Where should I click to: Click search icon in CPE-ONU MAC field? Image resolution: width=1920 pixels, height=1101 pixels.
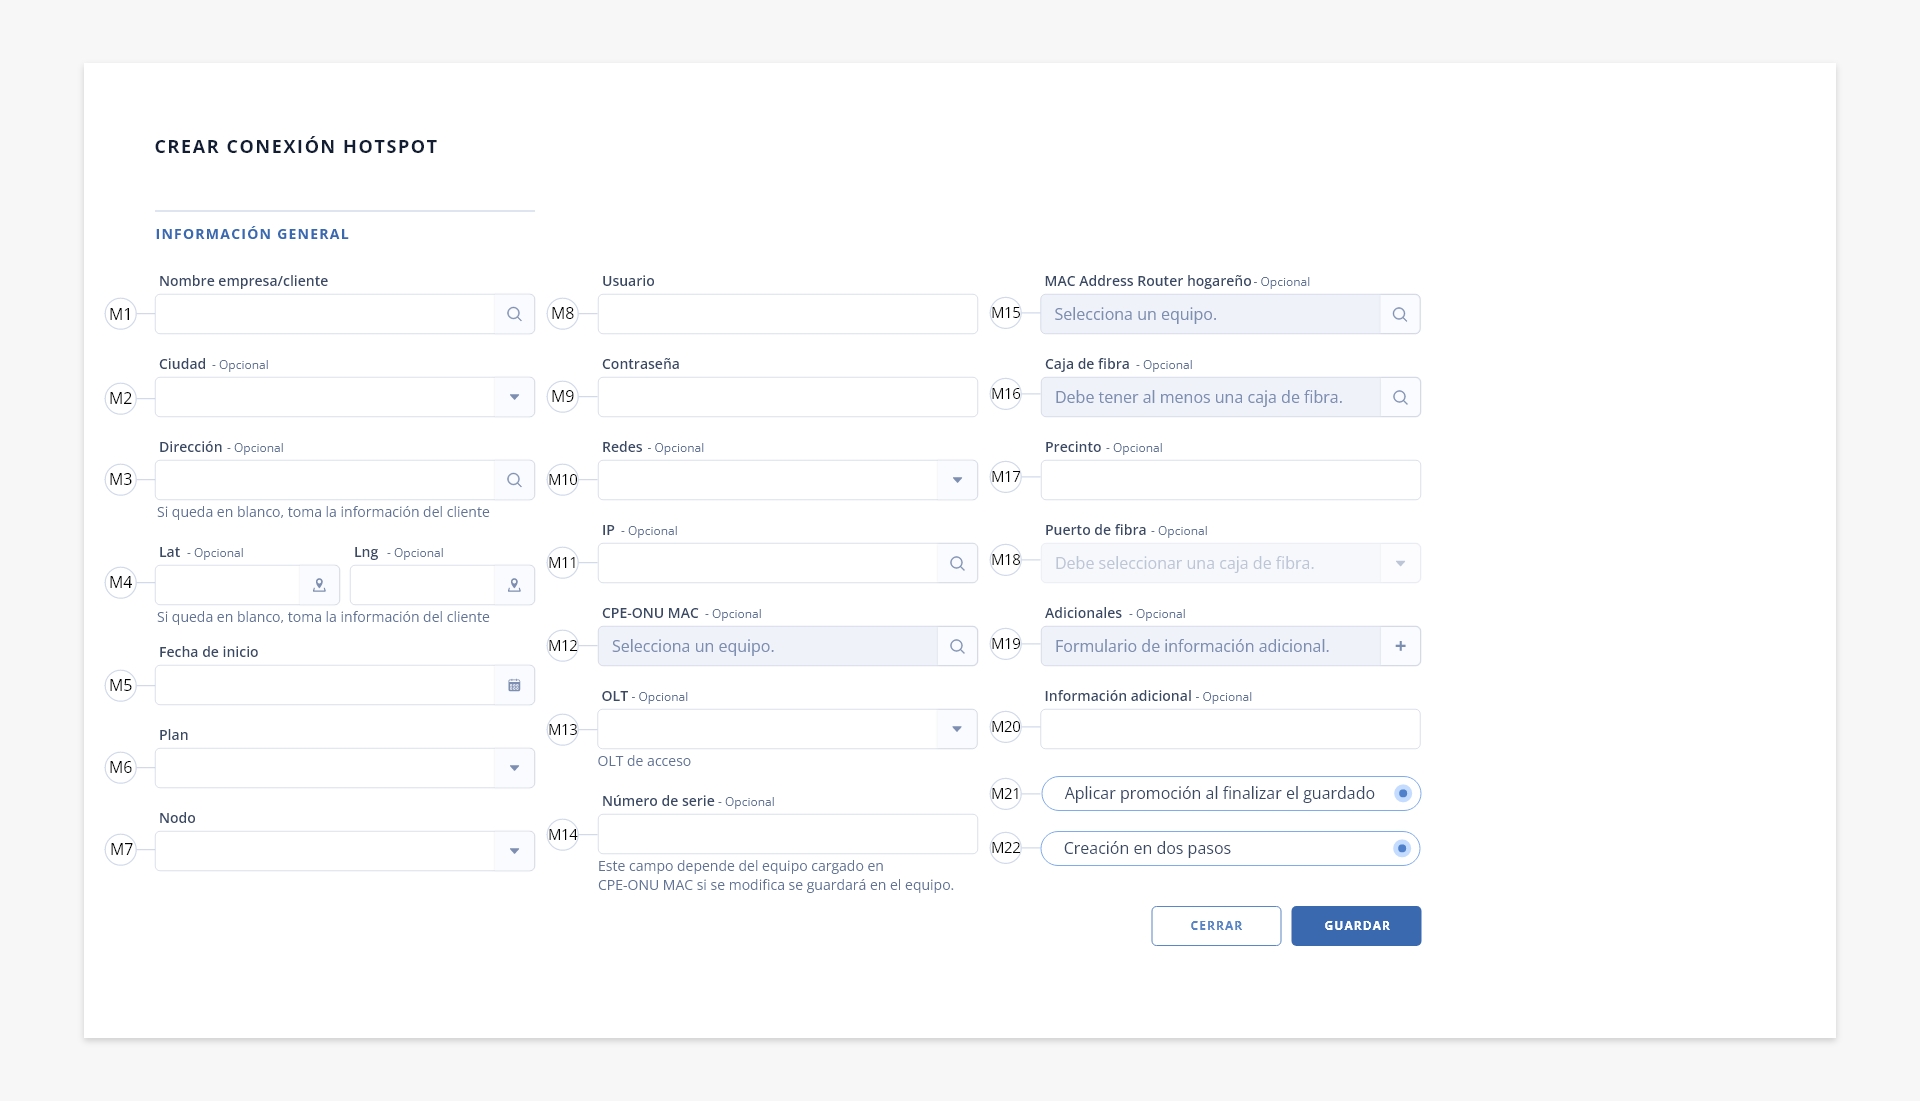pos(957,646)
